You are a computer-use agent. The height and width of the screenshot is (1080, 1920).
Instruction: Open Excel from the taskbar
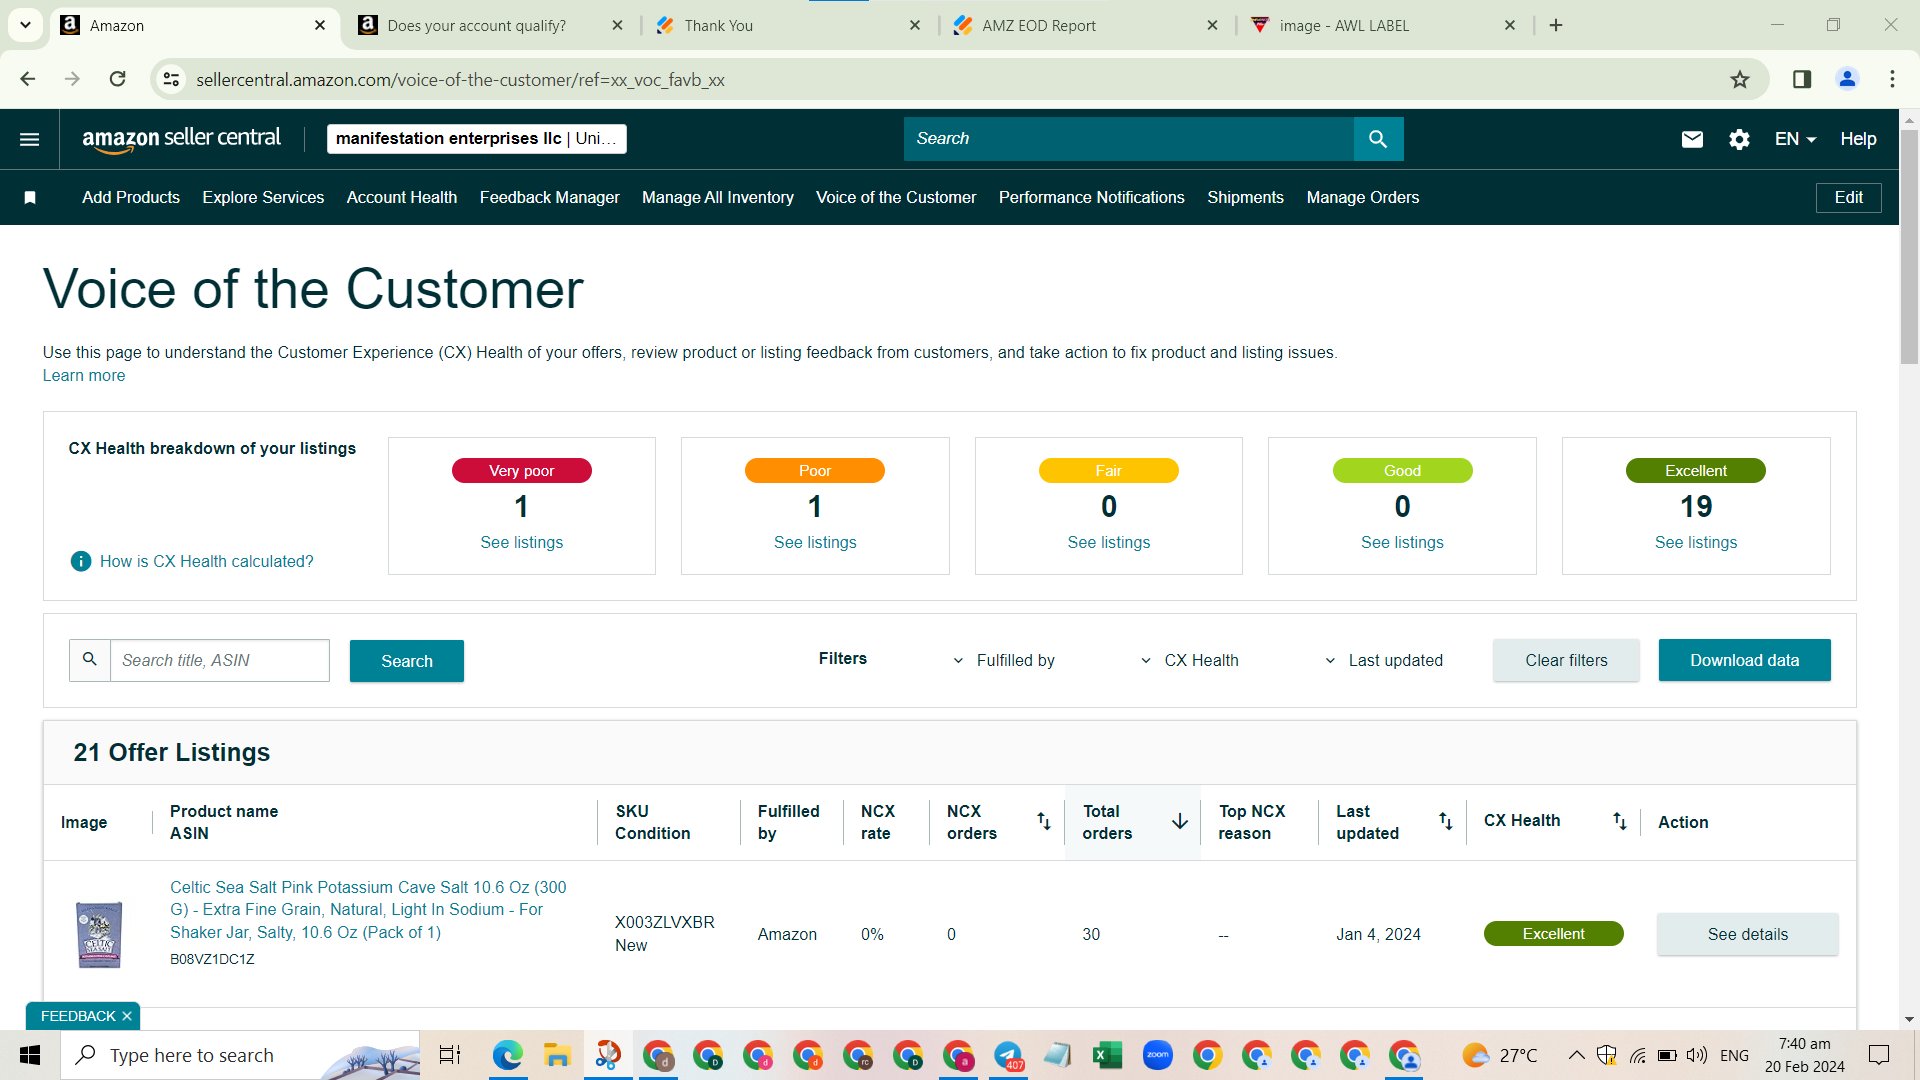[1107, 1055]
